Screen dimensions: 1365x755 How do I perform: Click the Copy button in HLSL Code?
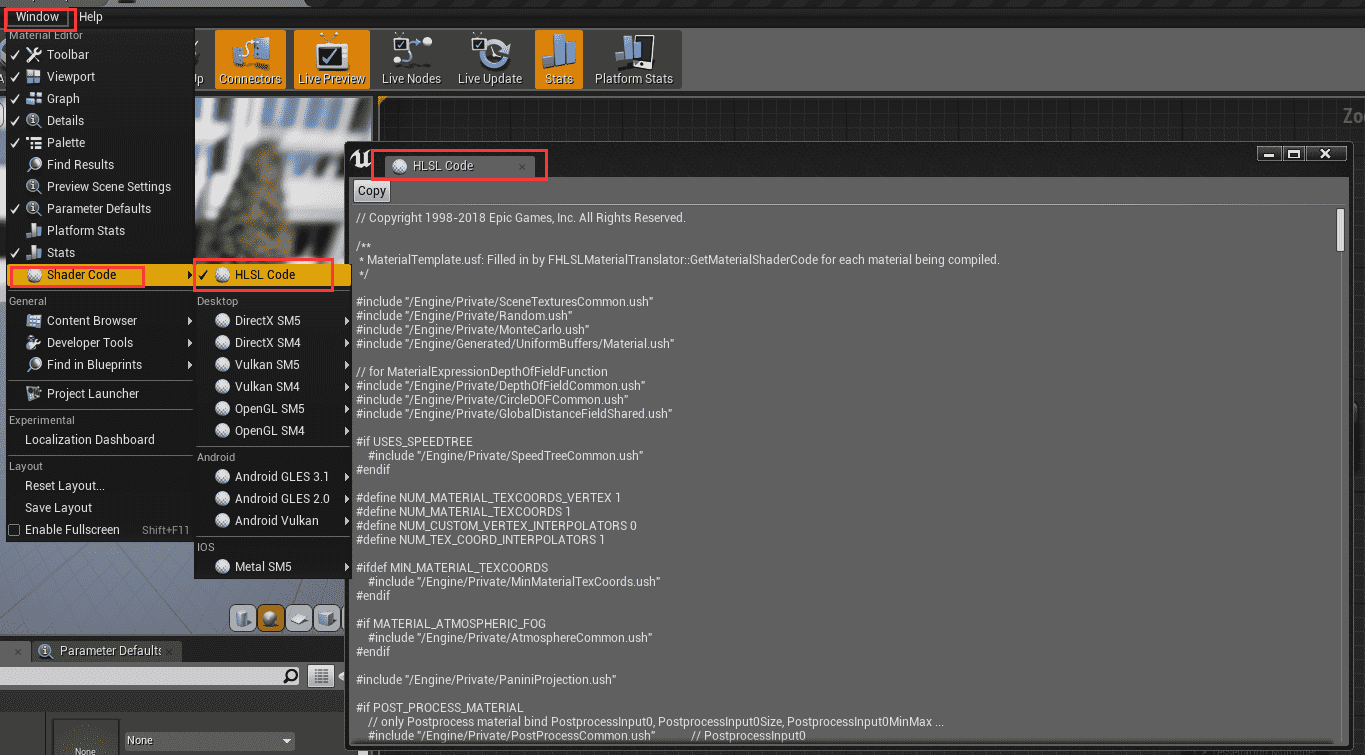click(372, 191)
